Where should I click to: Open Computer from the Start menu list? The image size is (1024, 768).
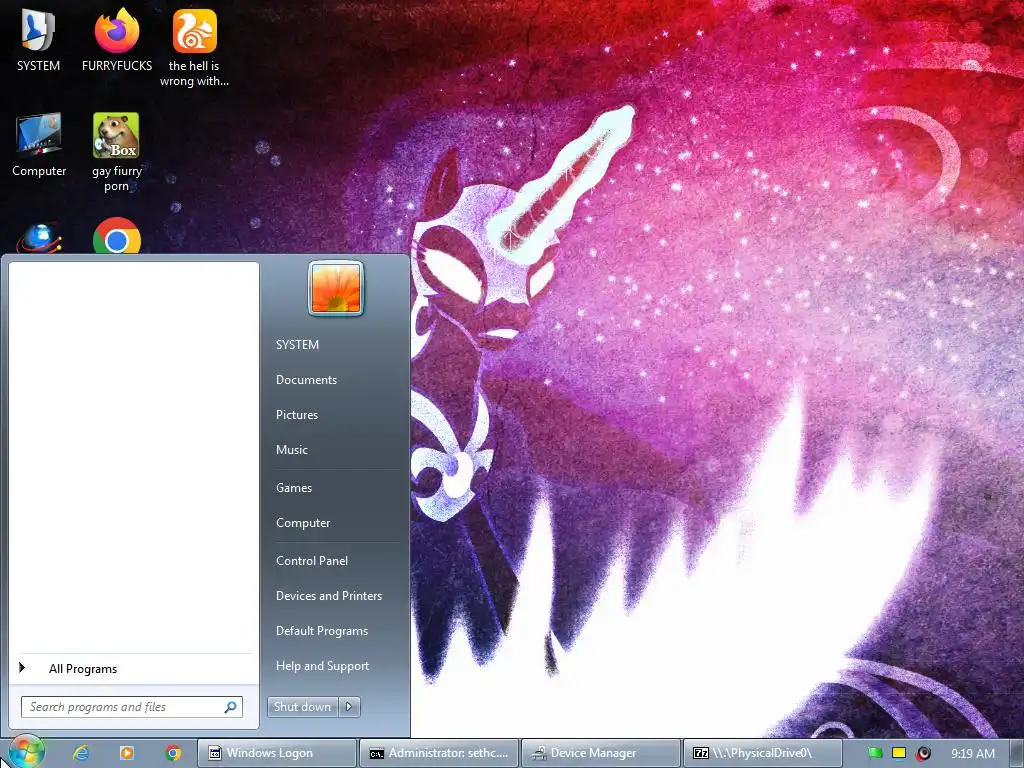[303, 523]
